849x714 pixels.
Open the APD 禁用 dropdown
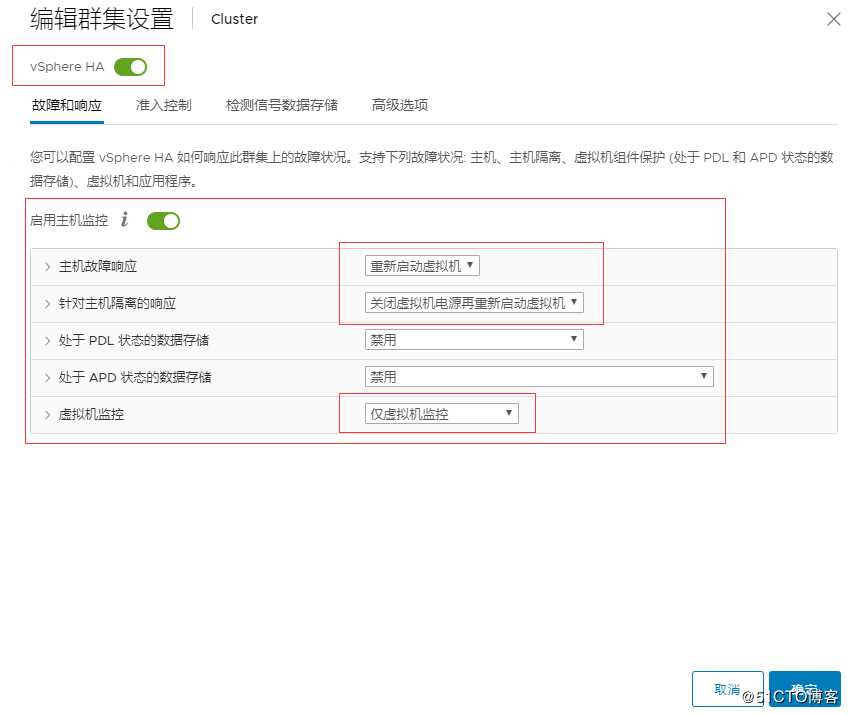click(x=539, y=376)
